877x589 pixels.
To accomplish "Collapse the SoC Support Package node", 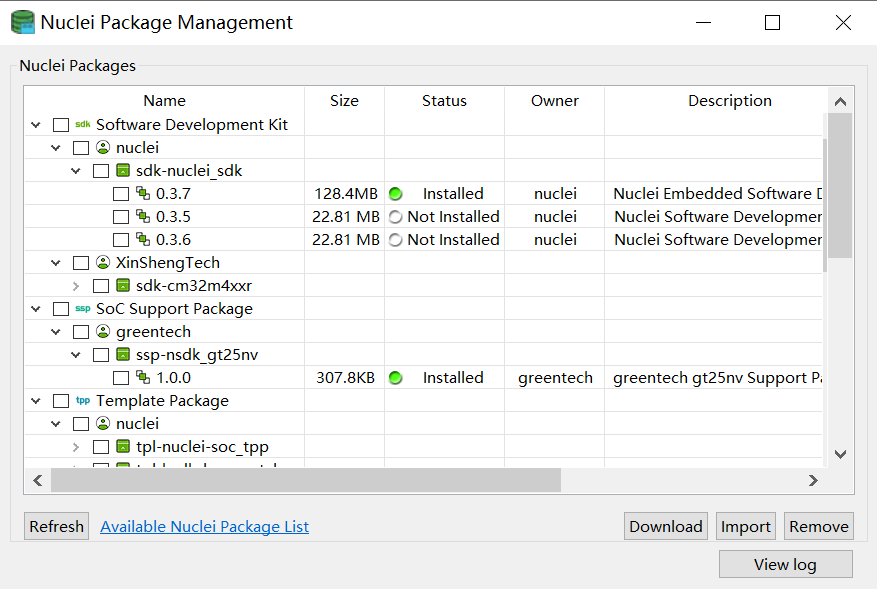I will 36,309.
